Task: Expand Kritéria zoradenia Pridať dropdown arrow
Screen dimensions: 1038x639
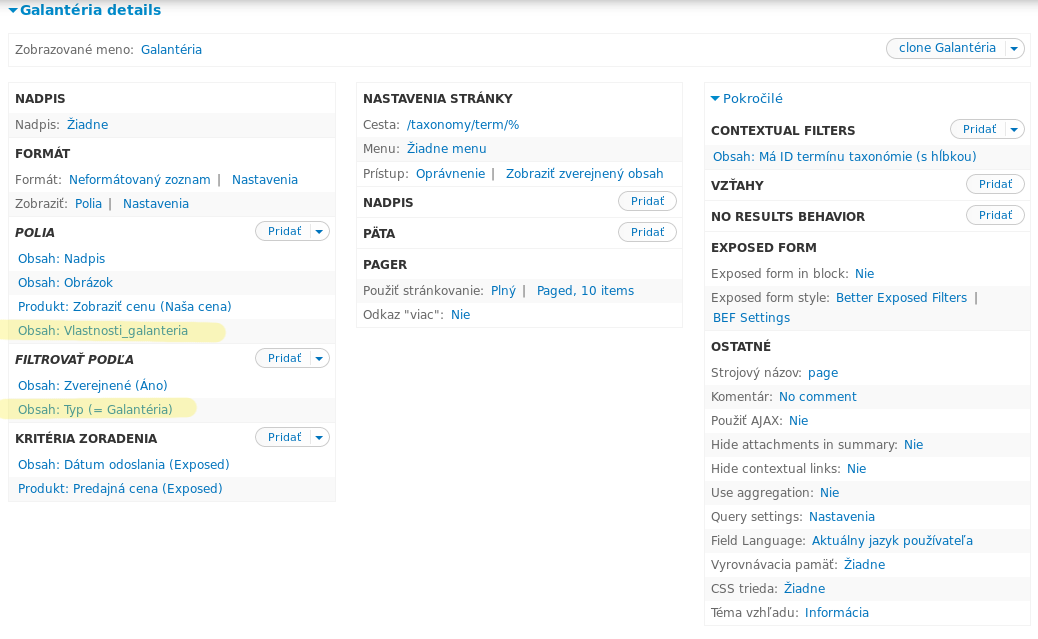Action: pyautogui.click(x=319, y=437)
